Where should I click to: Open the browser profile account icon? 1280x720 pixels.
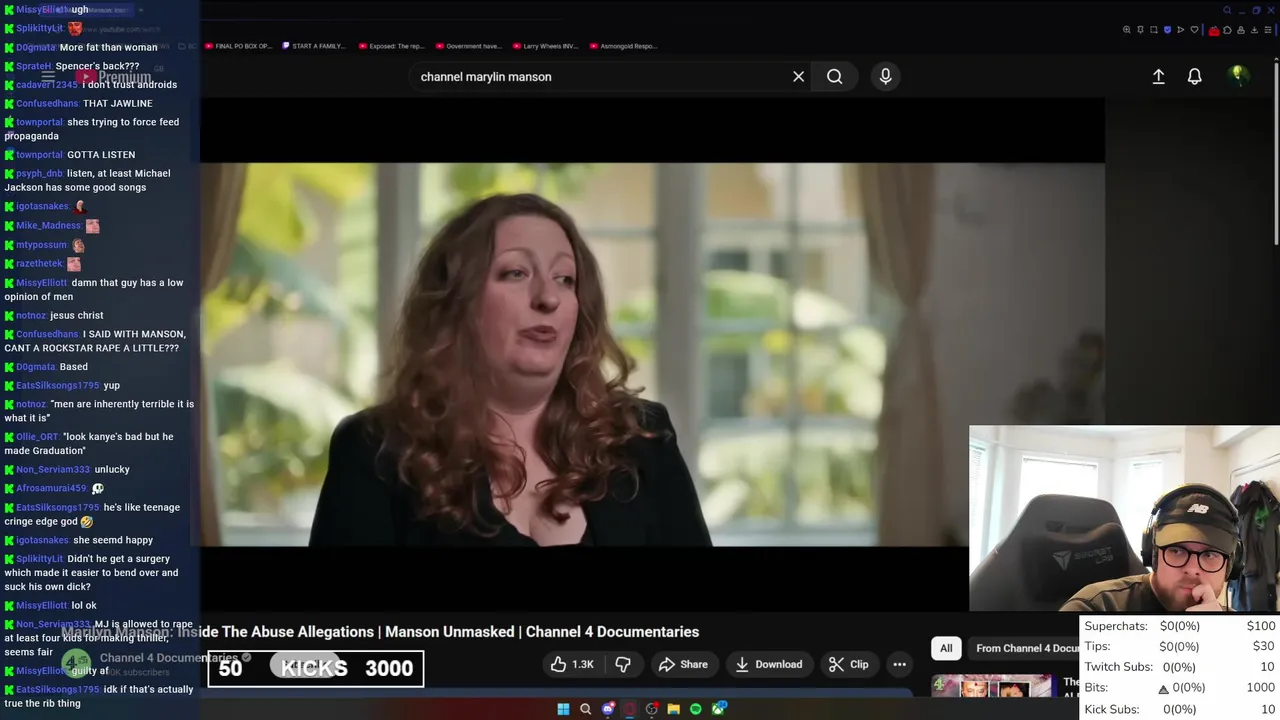[x=1241, y=30]
